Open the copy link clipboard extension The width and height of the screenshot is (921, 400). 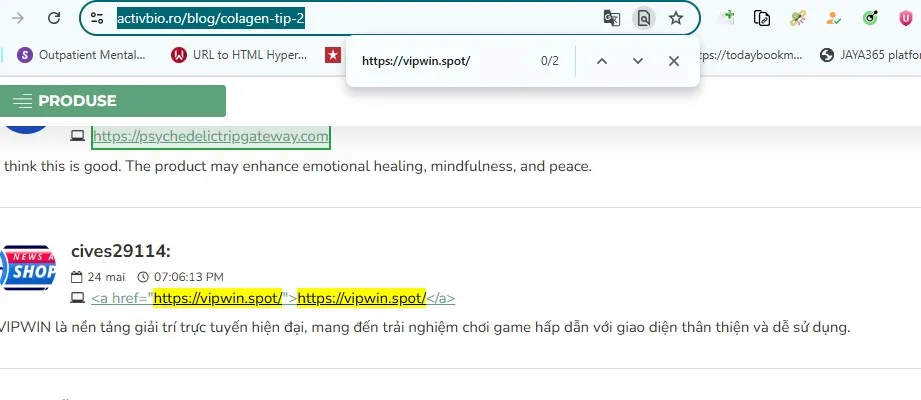(762, 18)
